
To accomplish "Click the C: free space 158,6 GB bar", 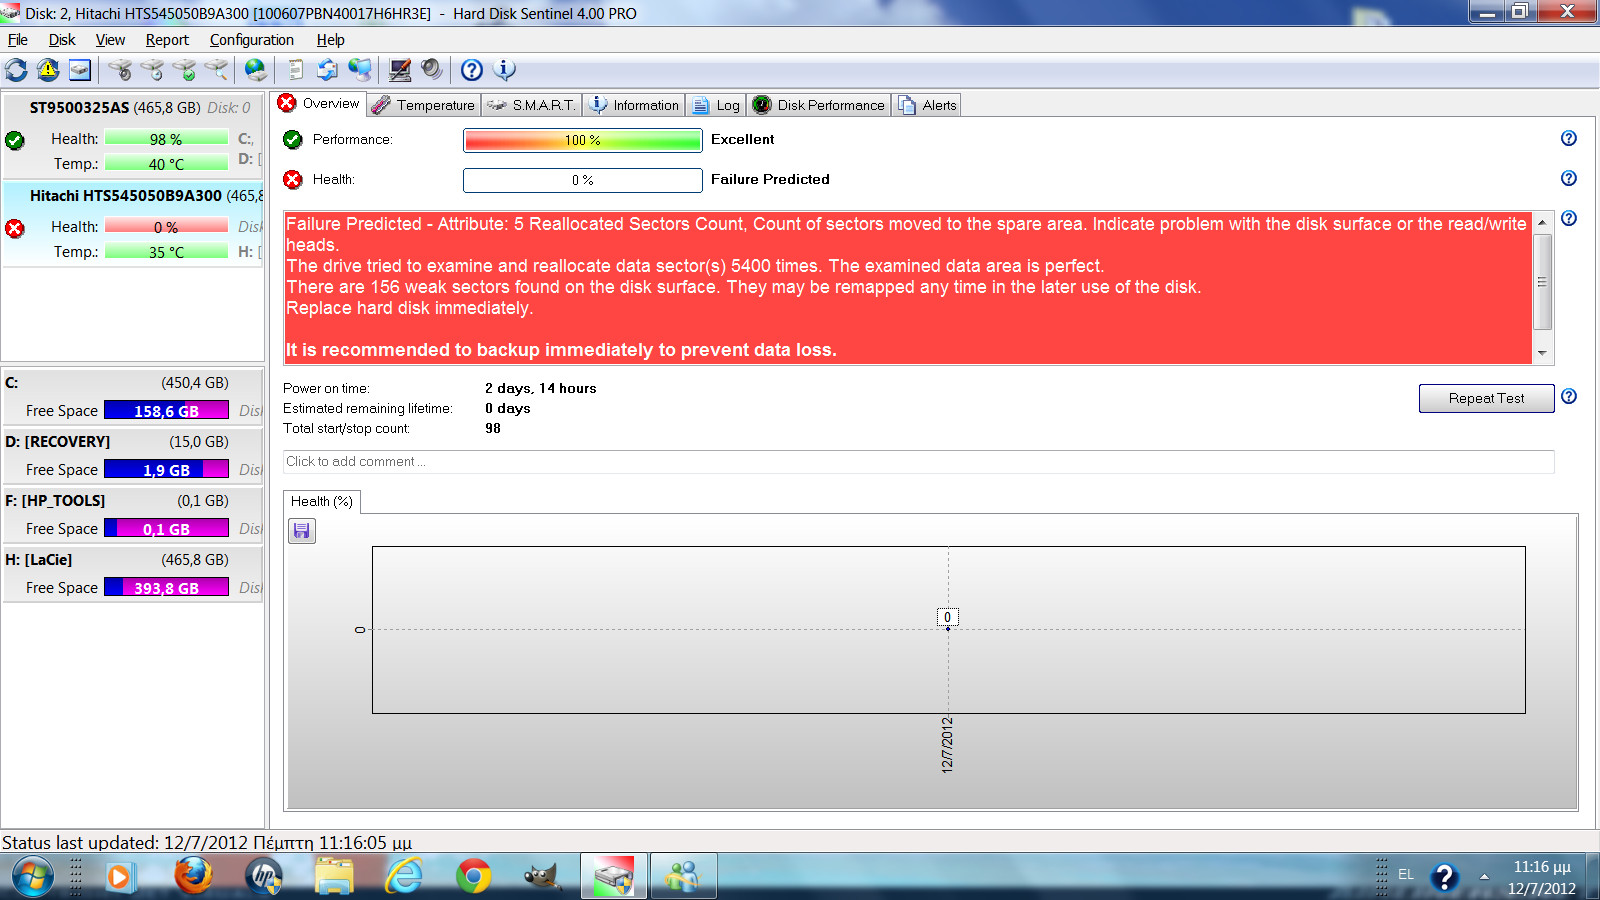I will tap(166, 410).
